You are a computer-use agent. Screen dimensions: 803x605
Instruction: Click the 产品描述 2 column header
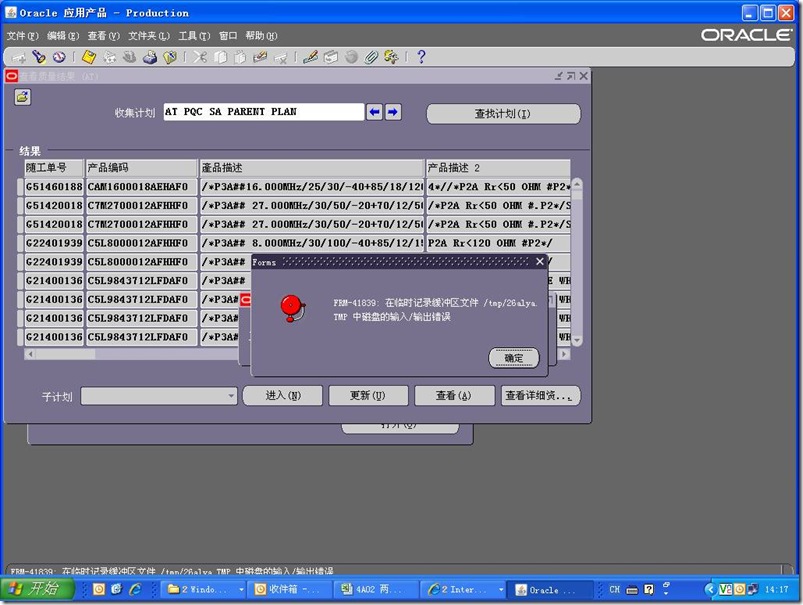498,168
